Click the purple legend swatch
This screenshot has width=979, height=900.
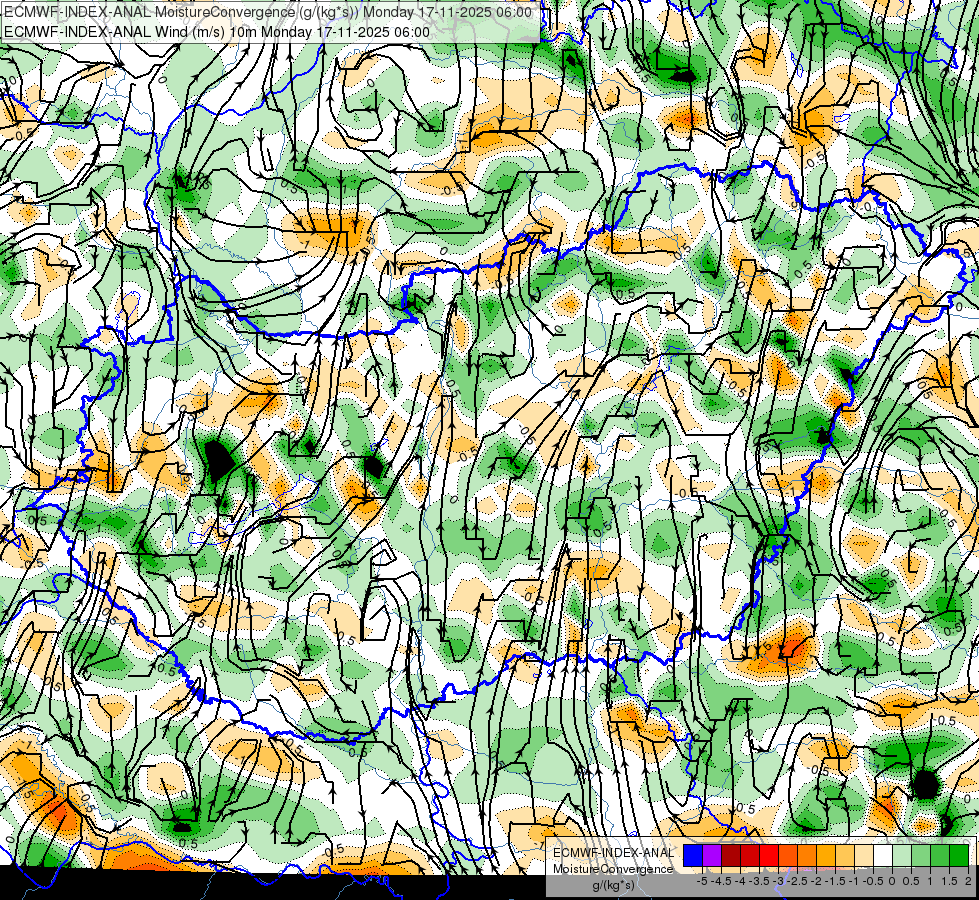tap(712, 855)
